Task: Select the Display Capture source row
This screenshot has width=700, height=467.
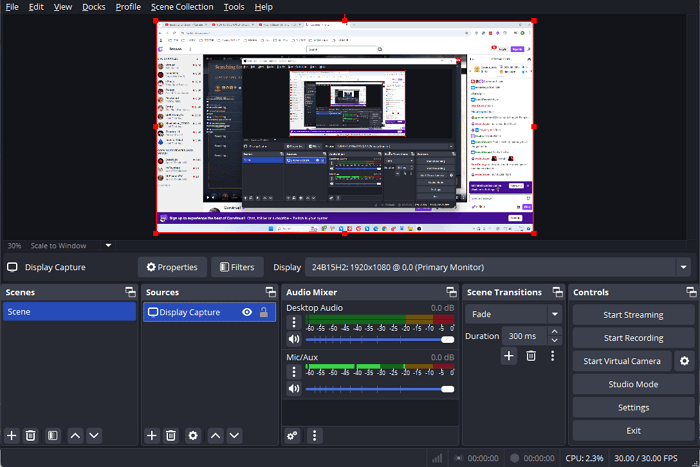Action: pyautogui.click(x=209, y=312)
